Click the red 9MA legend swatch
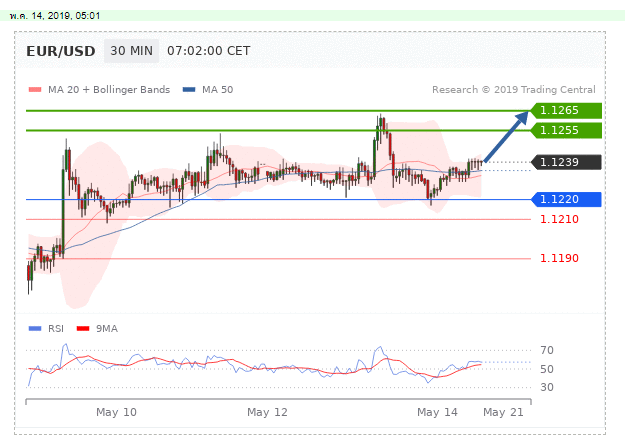This screenshot has height=446, width=625. (83, 329)
